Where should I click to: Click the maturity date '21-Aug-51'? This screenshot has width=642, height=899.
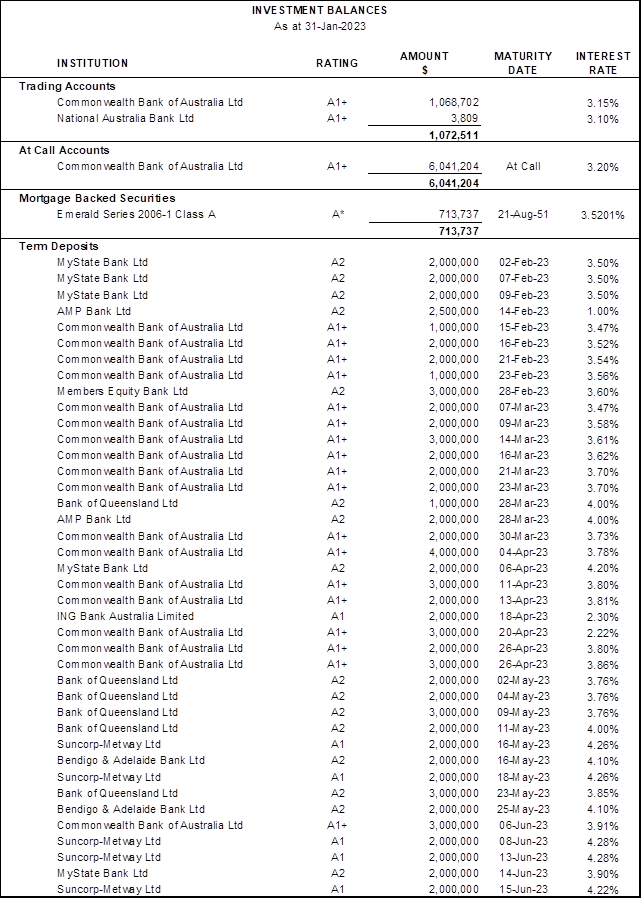(523, 215)
